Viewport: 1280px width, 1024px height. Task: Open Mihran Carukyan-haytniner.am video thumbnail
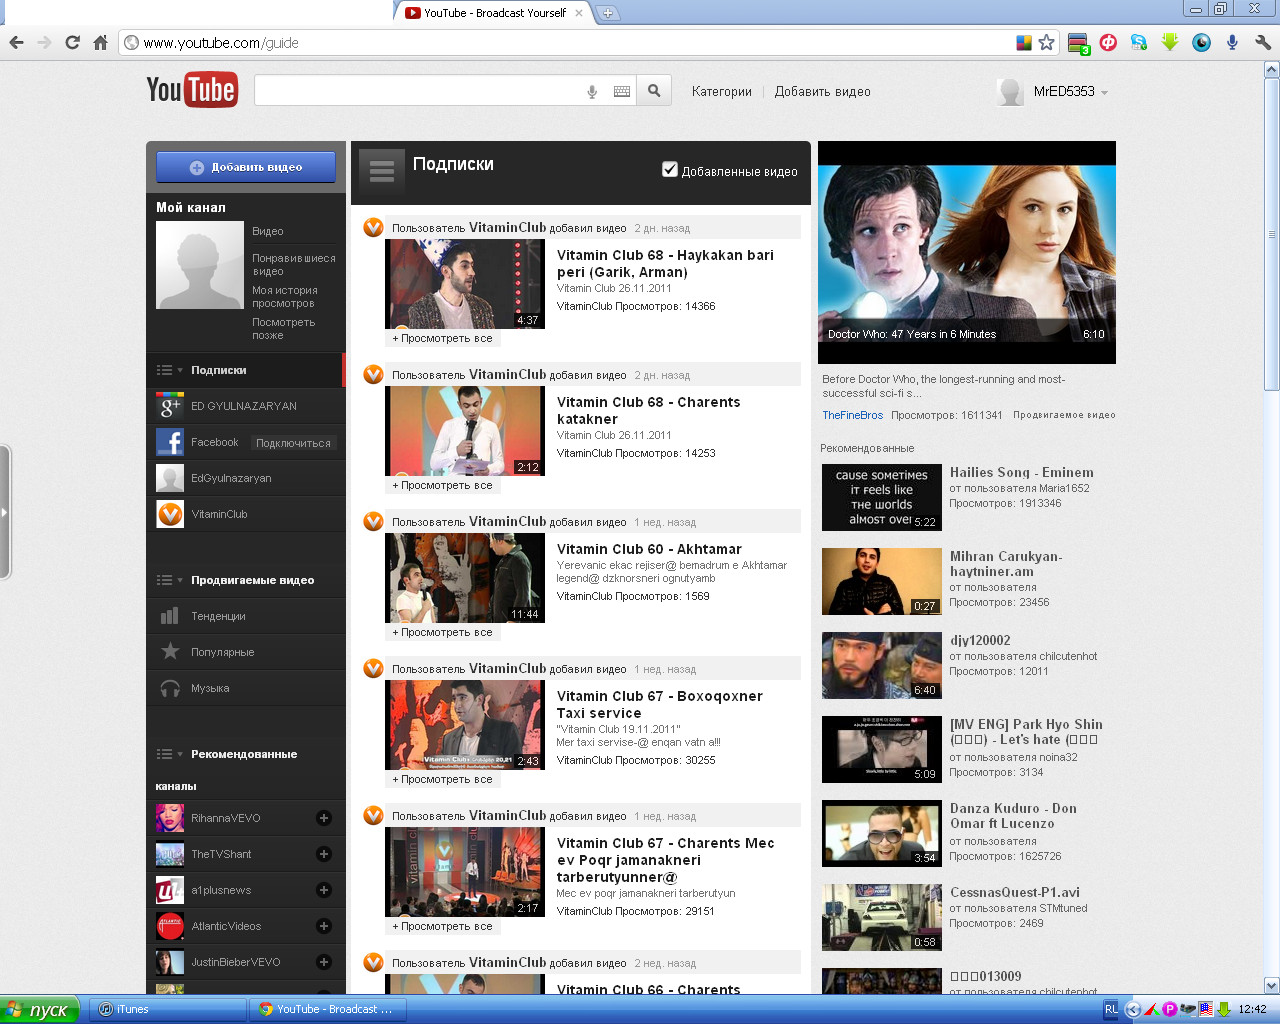pyautogui.click(x=882, y=581)
